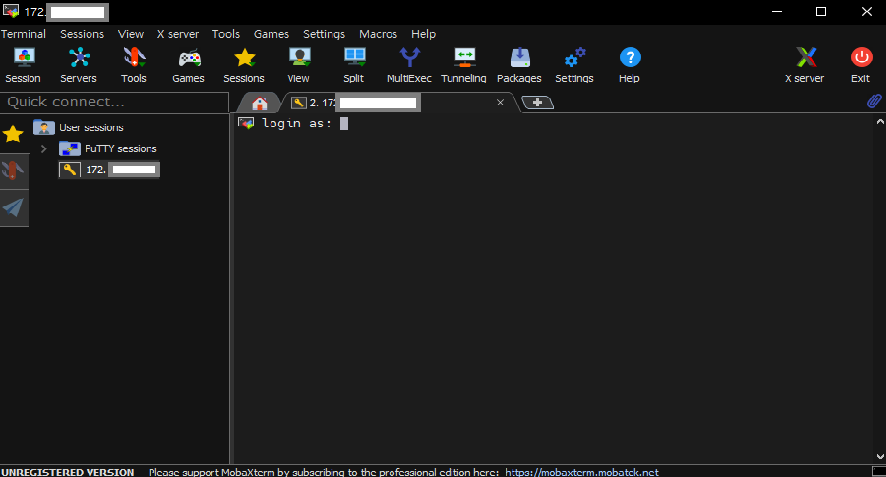Viewport: 886px width, 477px height.
Task: Focus the Quick connect input field
Action: click(115, 102)
